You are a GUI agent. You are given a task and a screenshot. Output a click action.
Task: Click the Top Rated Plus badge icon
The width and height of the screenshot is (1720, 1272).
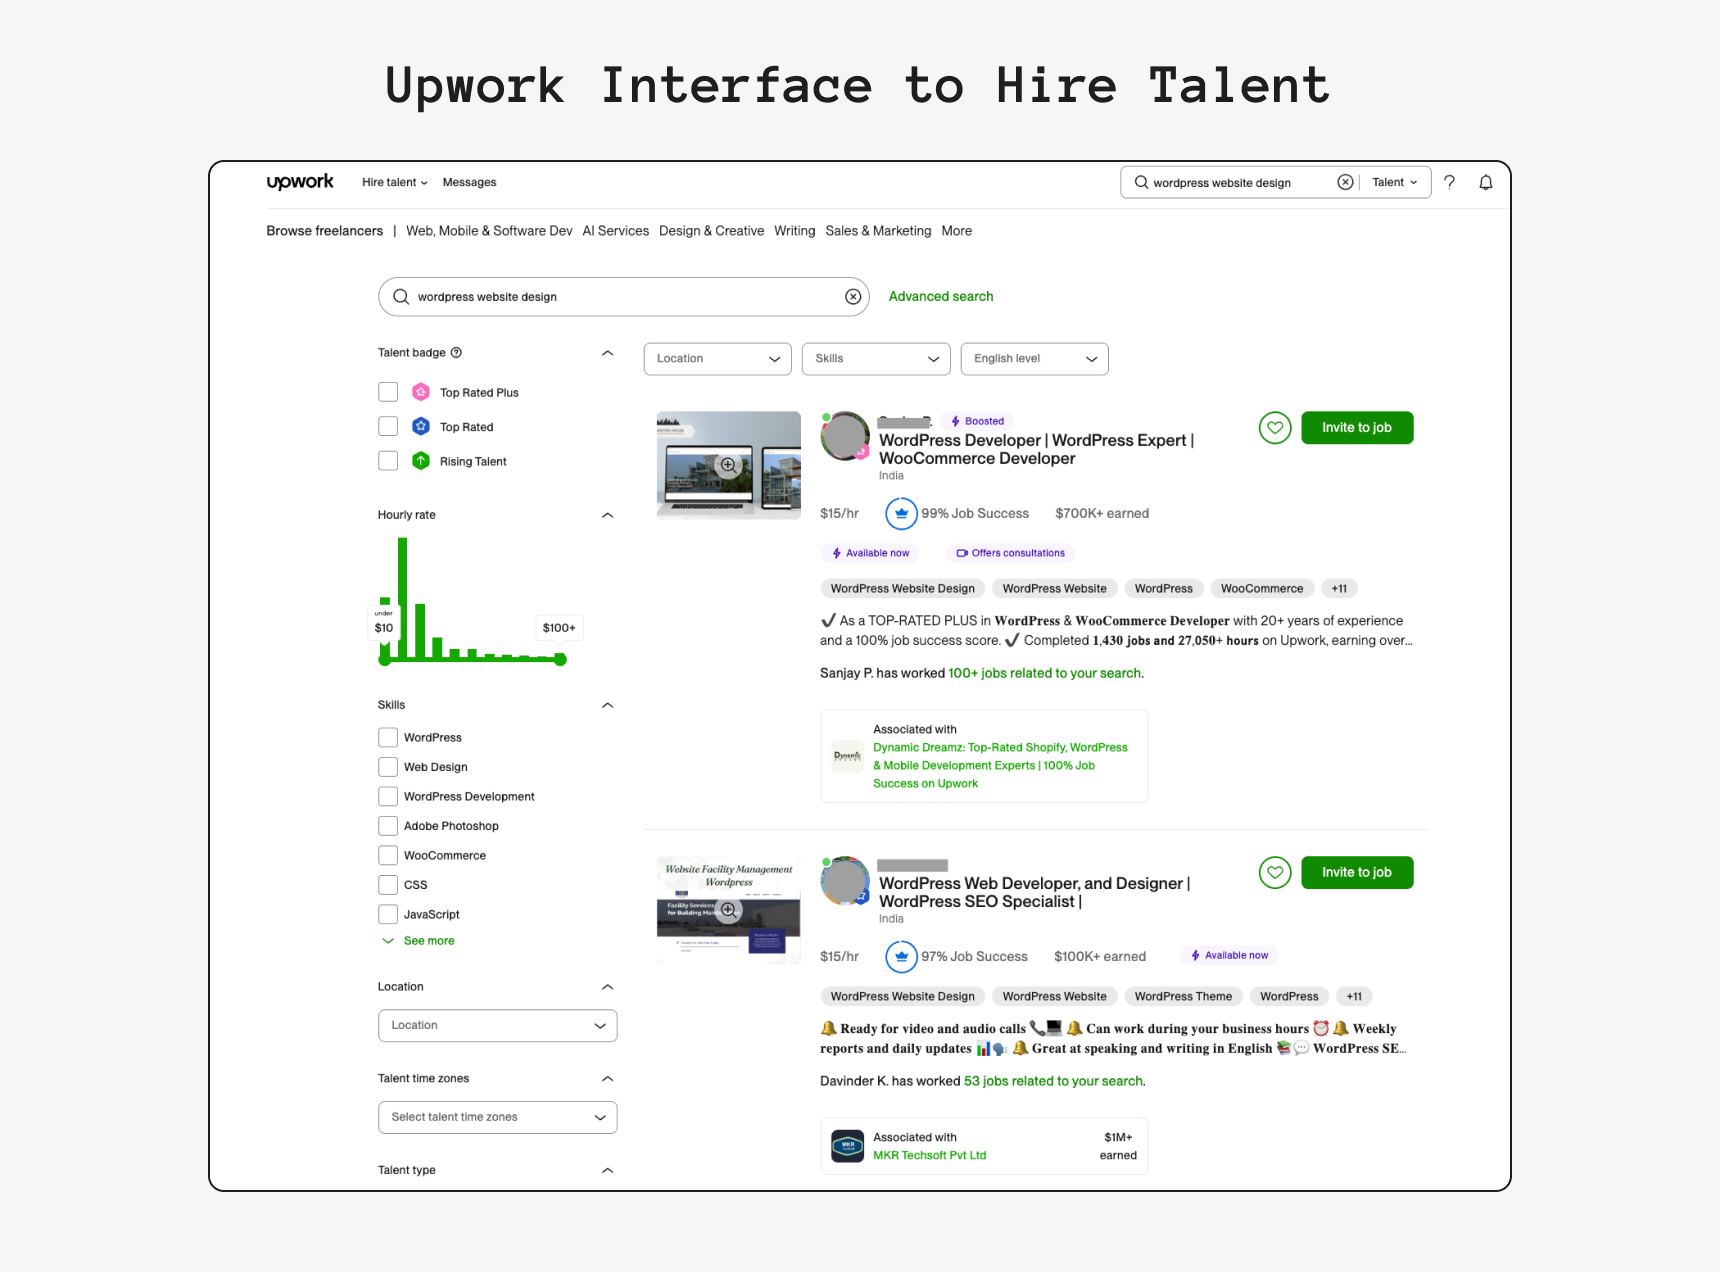[421, 392]
